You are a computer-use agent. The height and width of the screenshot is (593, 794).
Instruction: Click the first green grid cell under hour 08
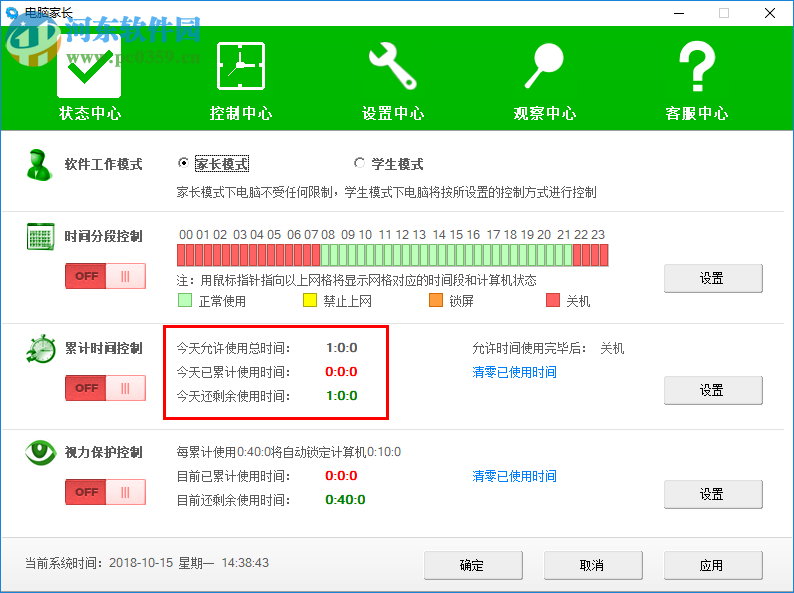325,255
